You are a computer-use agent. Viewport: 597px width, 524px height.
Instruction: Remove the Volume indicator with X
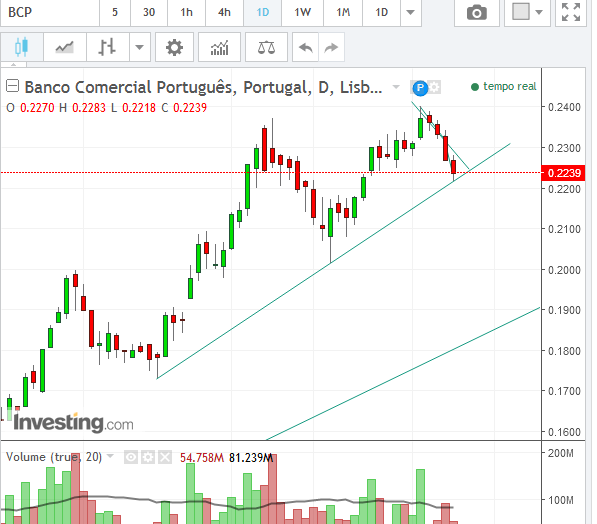tap(165, 457)
